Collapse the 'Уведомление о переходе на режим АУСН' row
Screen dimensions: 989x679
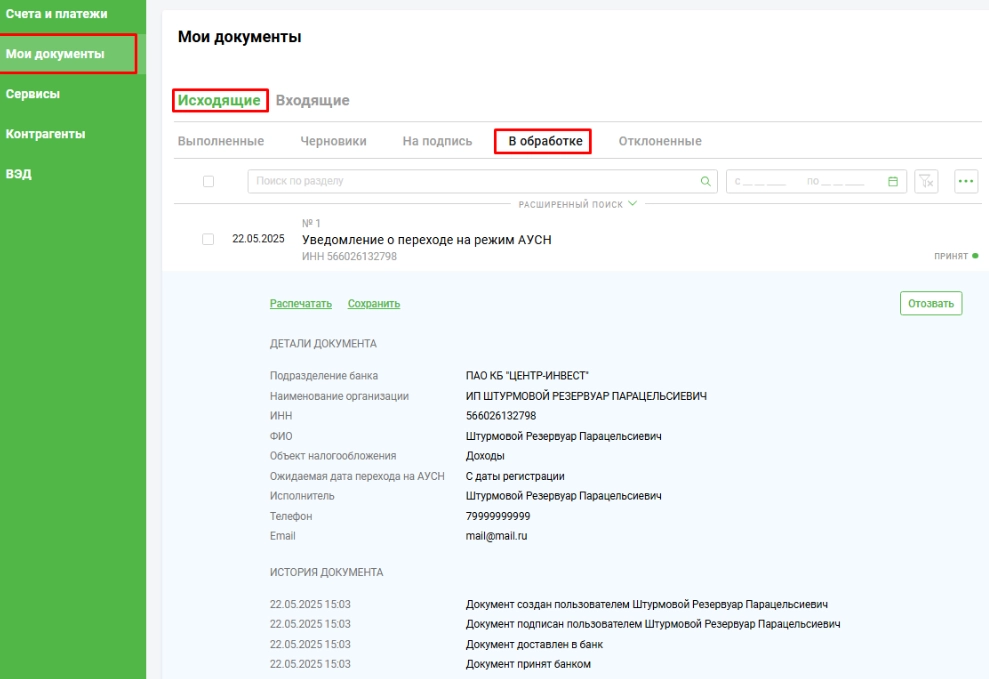click(426, 240)
